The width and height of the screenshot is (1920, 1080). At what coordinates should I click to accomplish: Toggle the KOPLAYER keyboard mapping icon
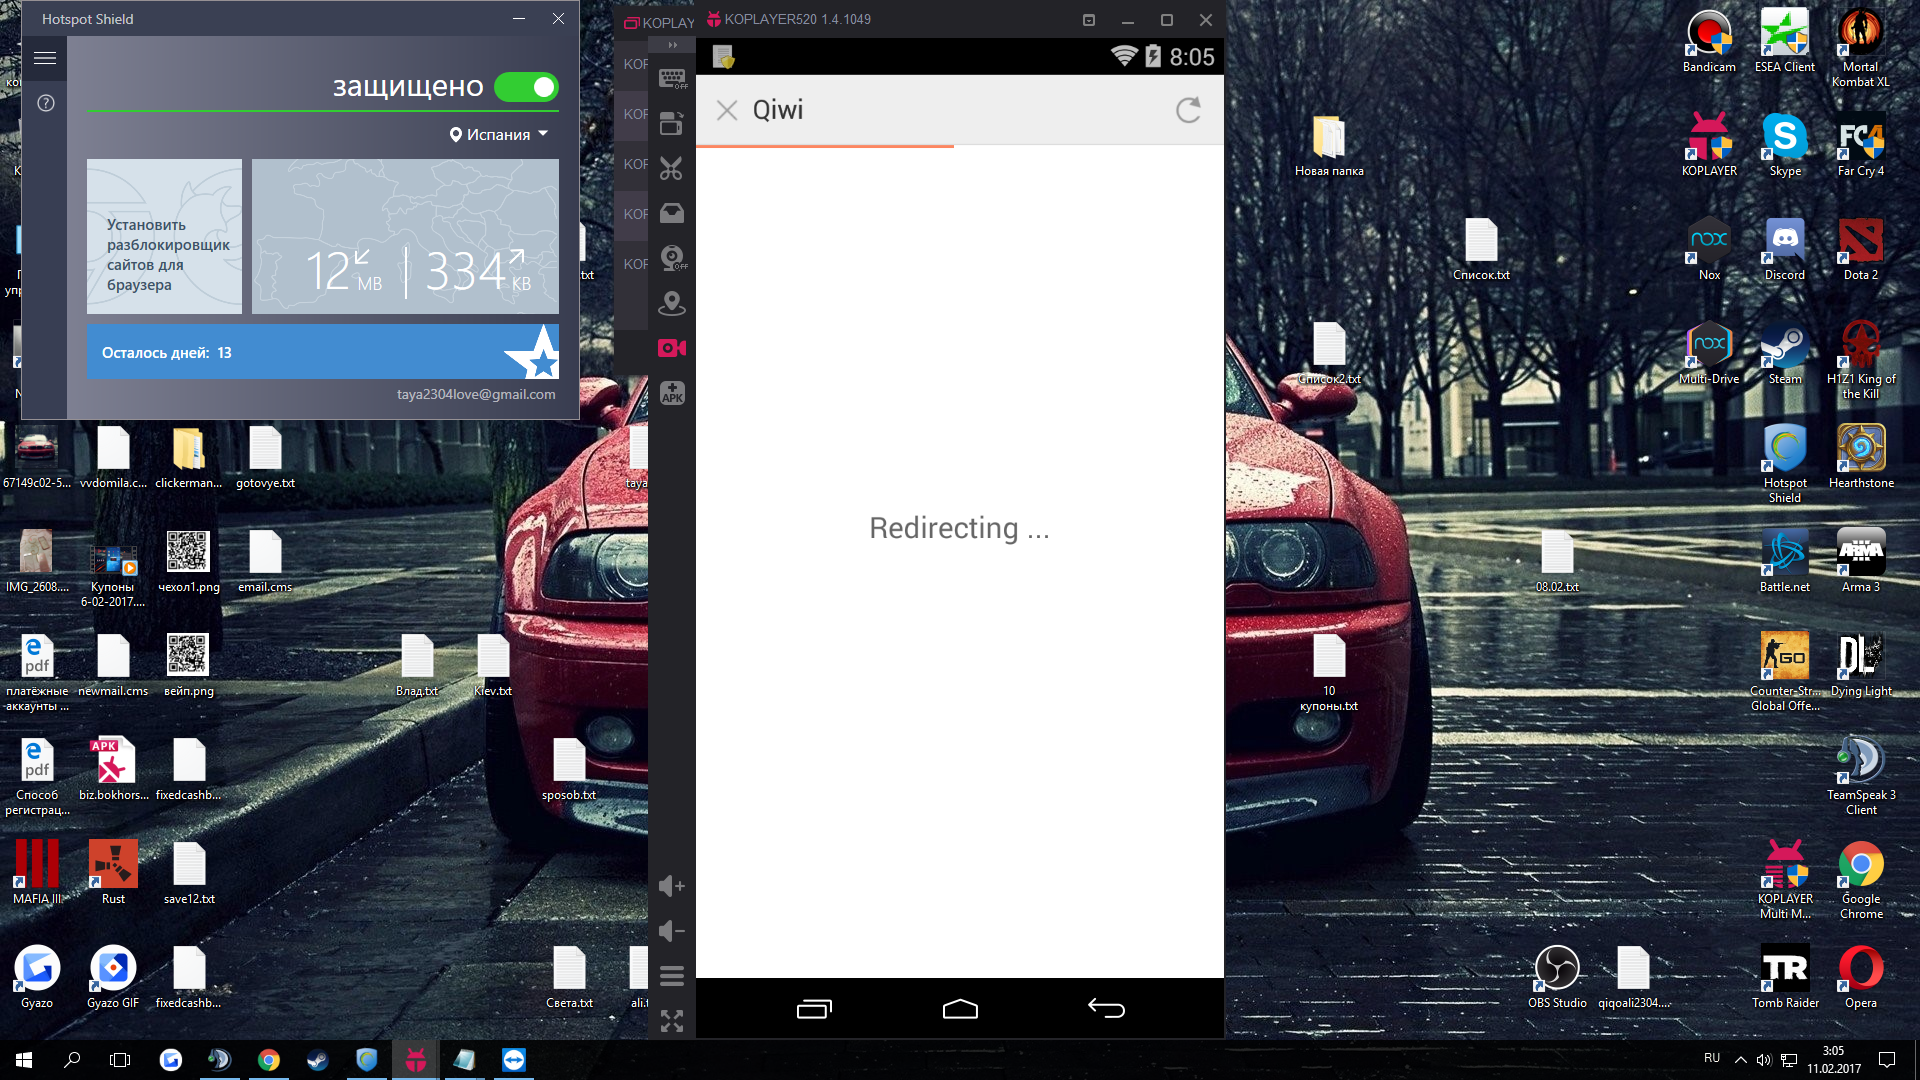(672, 78)
